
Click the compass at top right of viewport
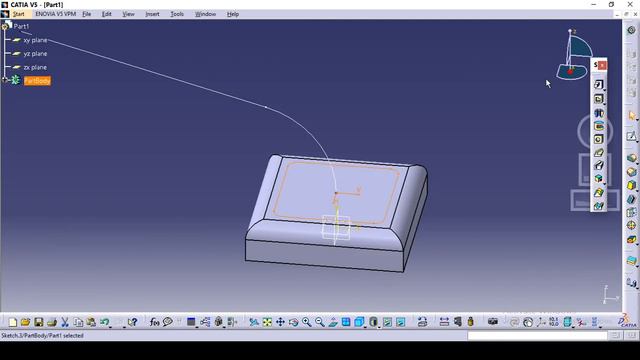(x=574, y=54)
